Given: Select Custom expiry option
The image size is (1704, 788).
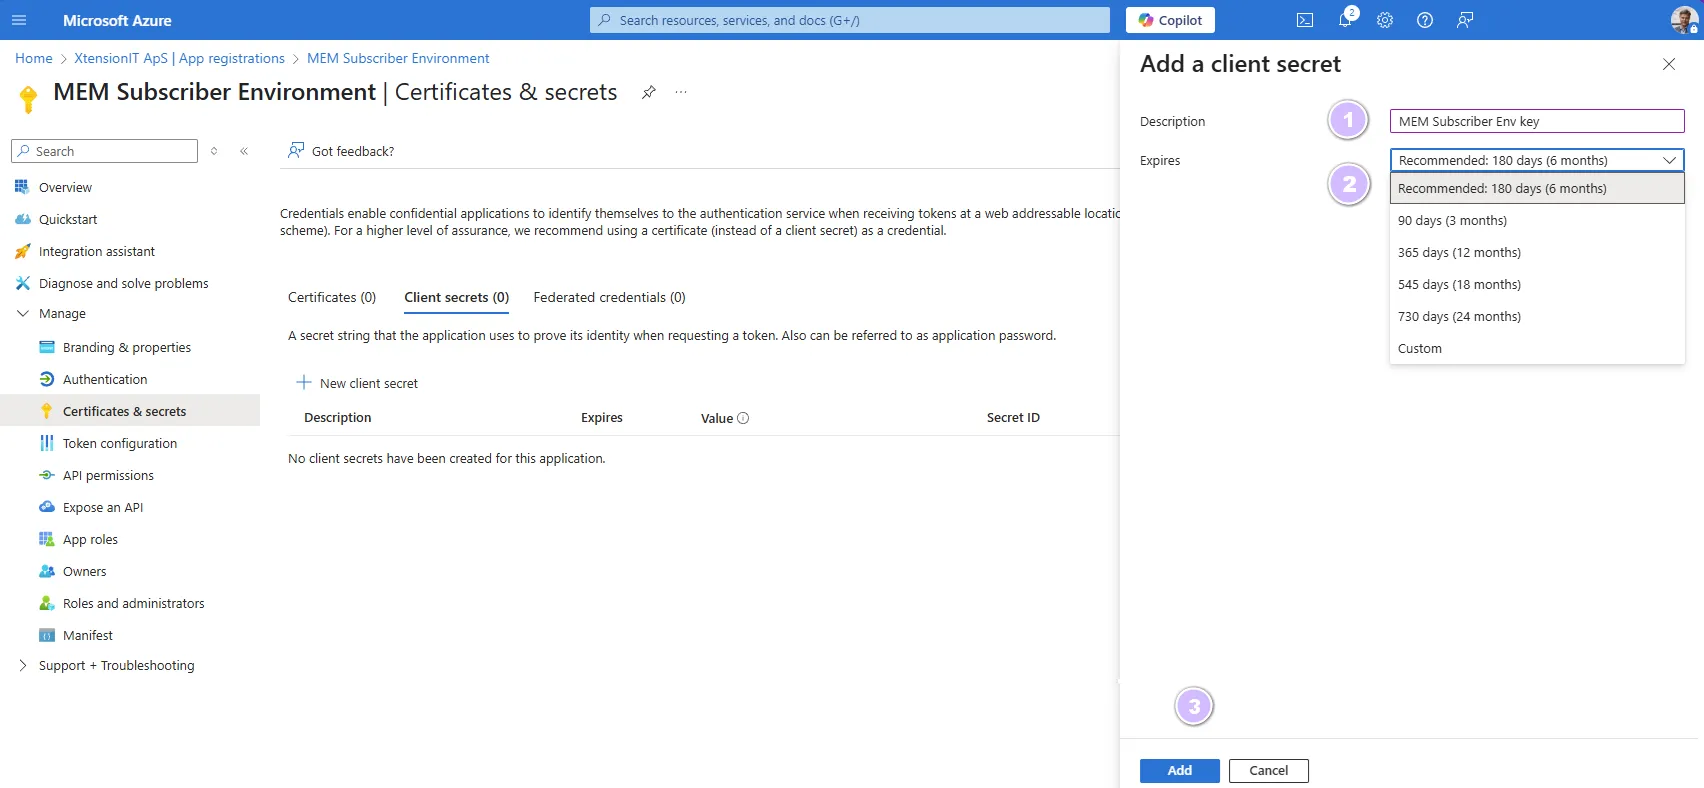Looking at the screenshot, I should (1420, 349).
